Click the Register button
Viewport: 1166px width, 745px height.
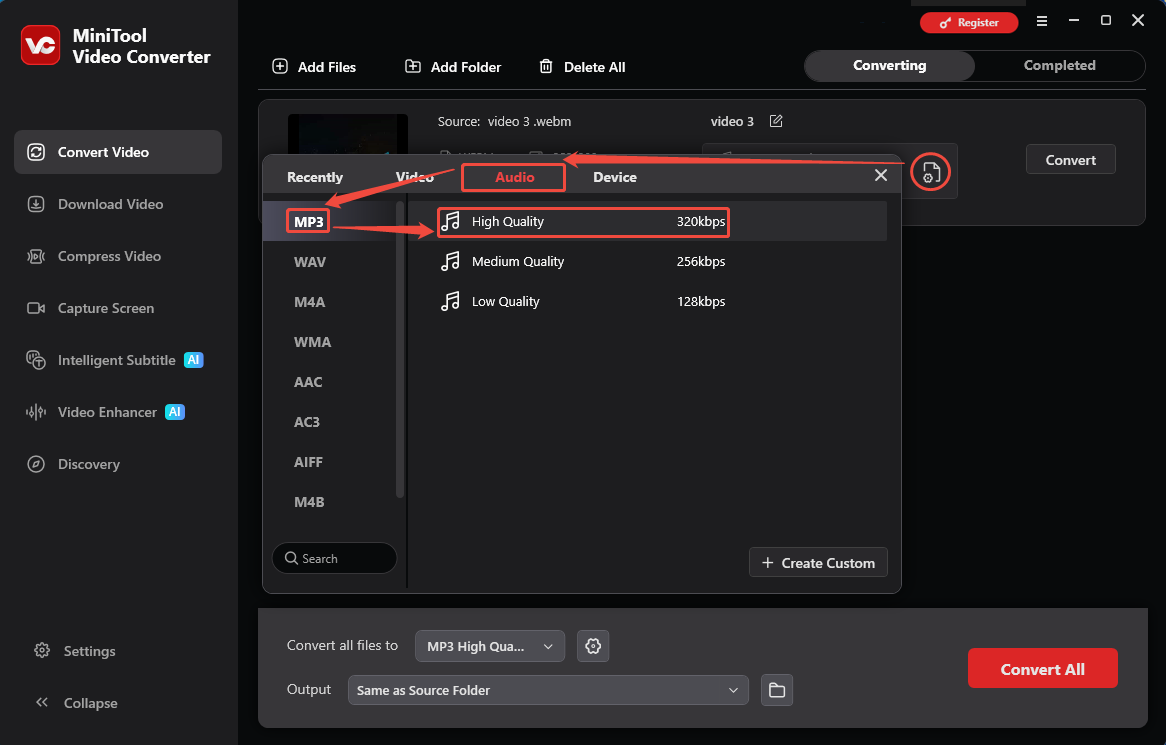969,22
